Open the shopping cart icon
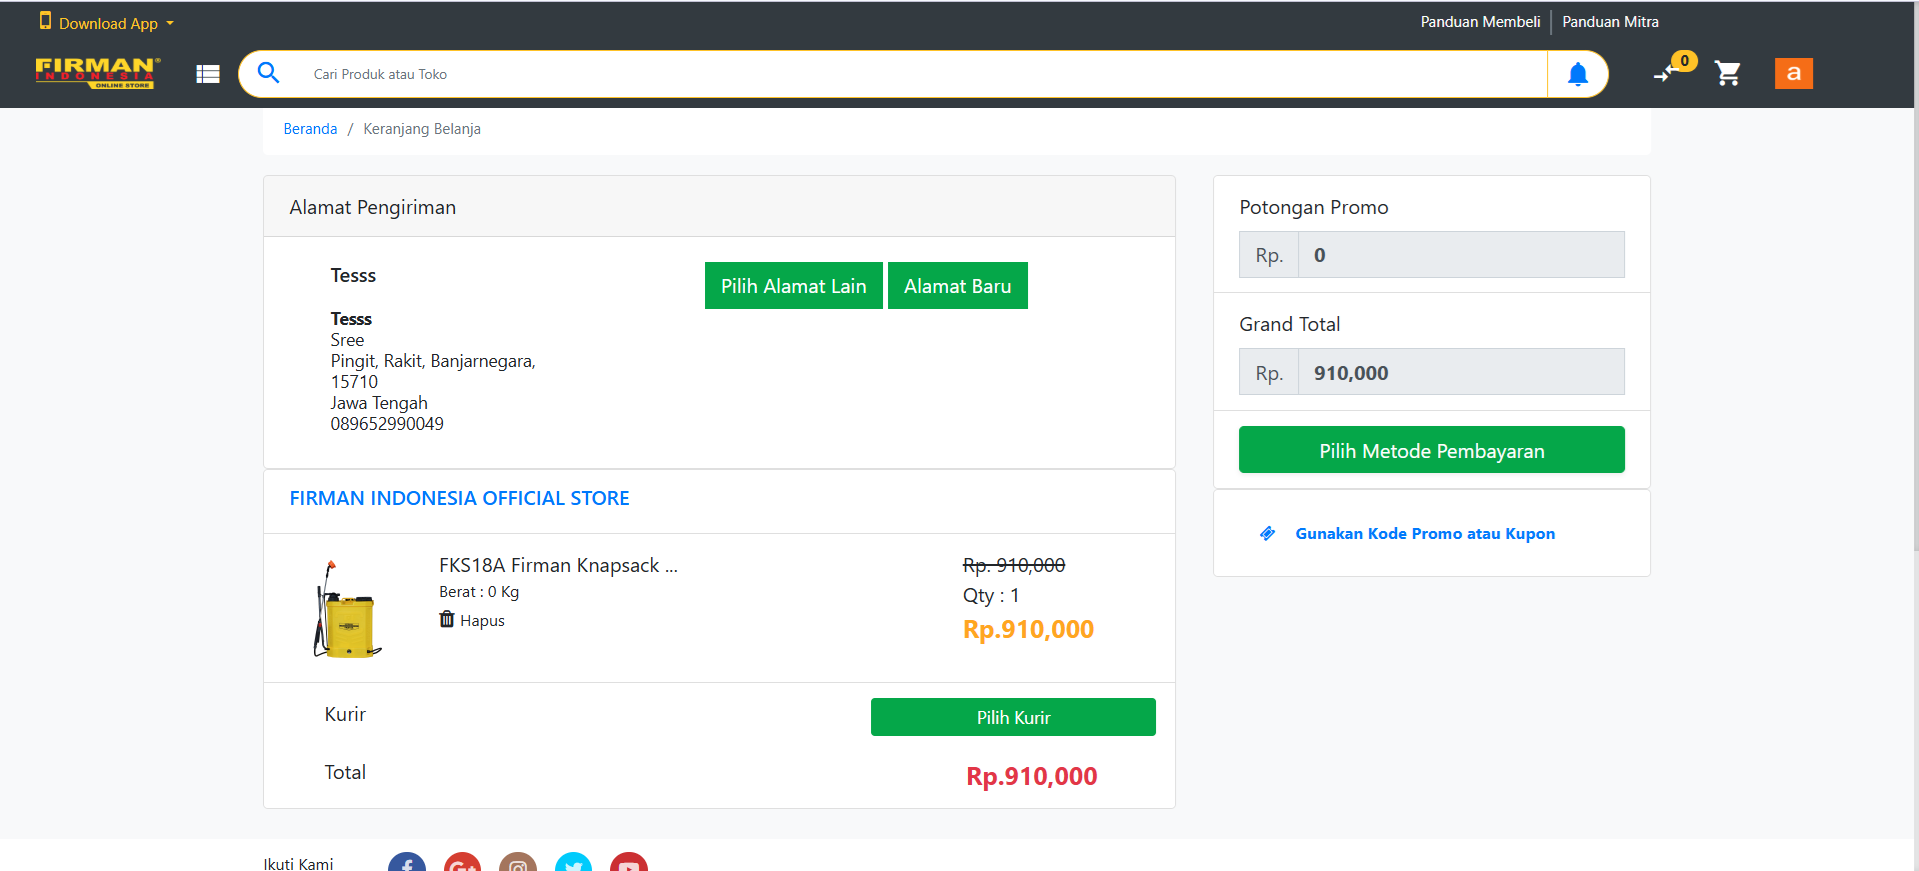 (1727, 73)
